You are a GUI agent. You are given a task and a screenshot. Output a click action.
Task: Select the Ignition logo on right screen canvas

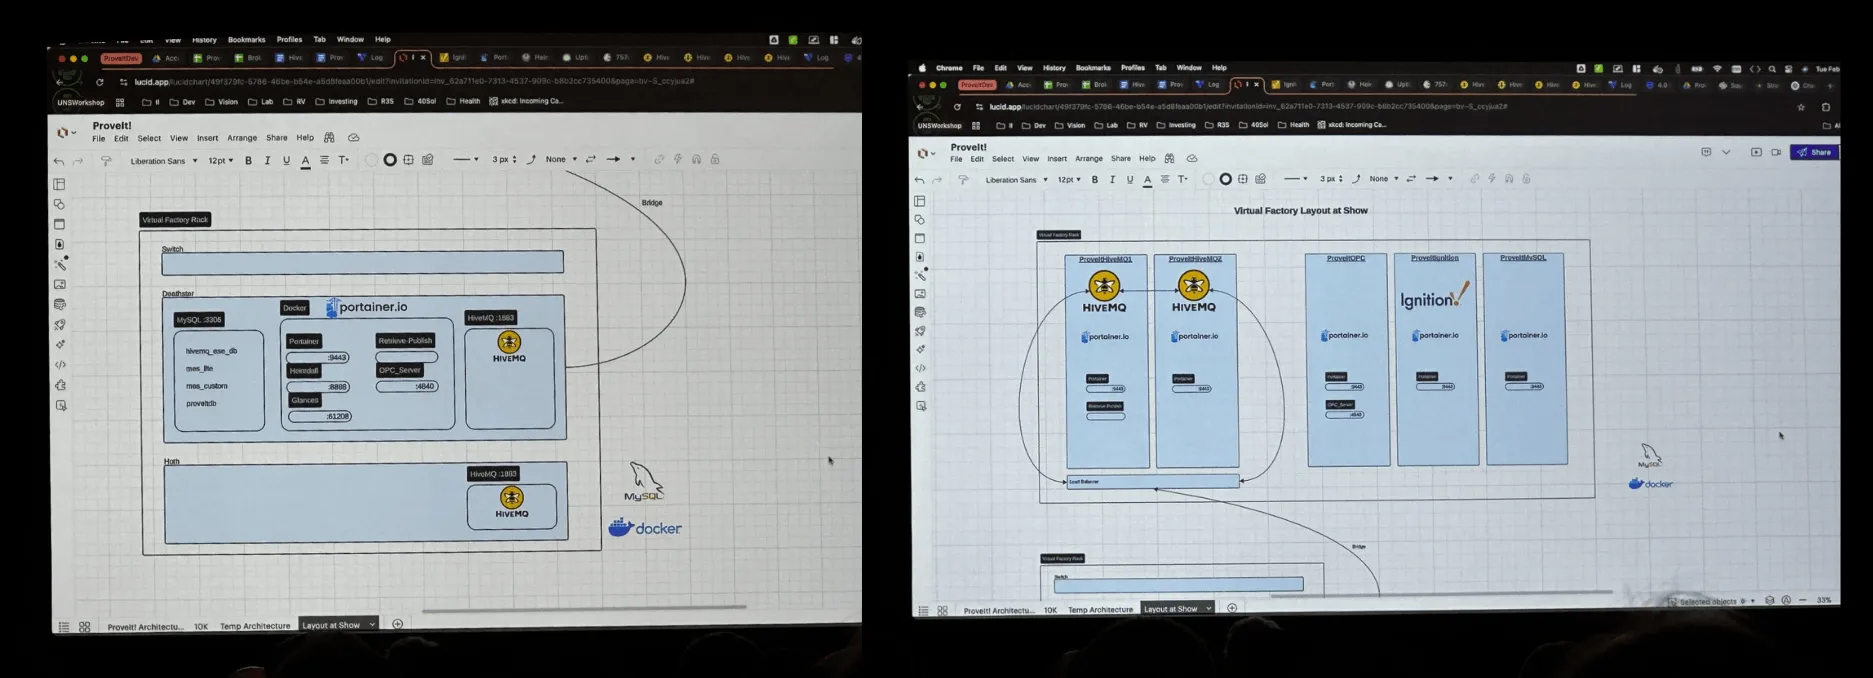1435,296
